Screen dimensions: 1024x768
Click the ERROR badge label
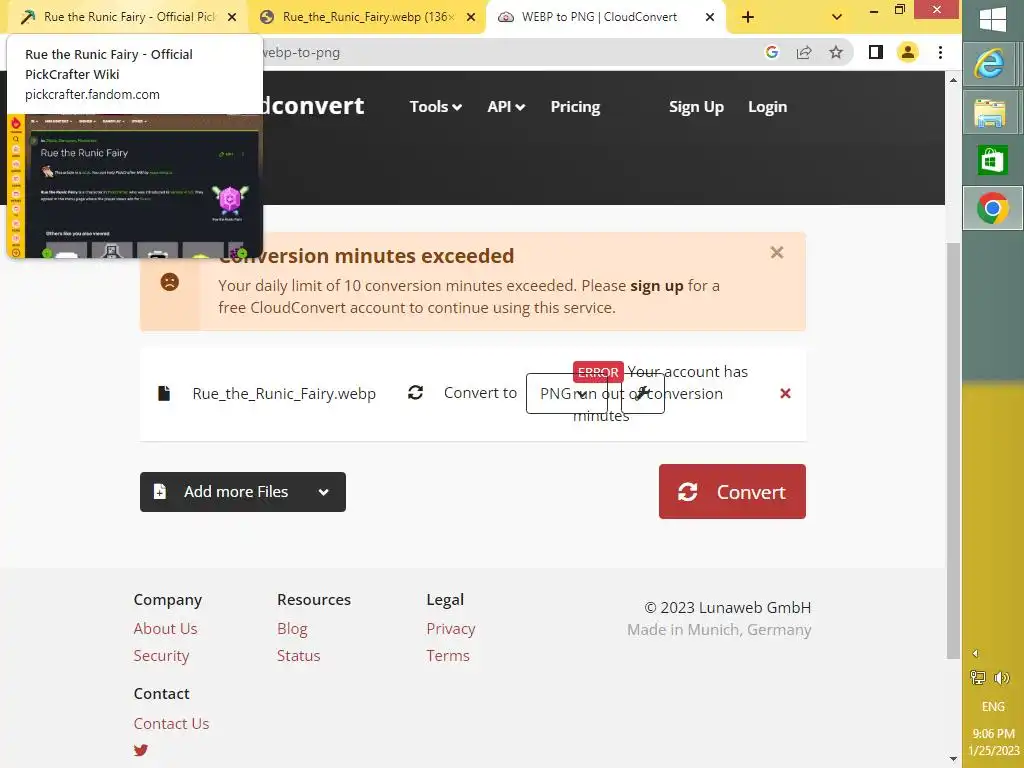click(x=598, y=372)
